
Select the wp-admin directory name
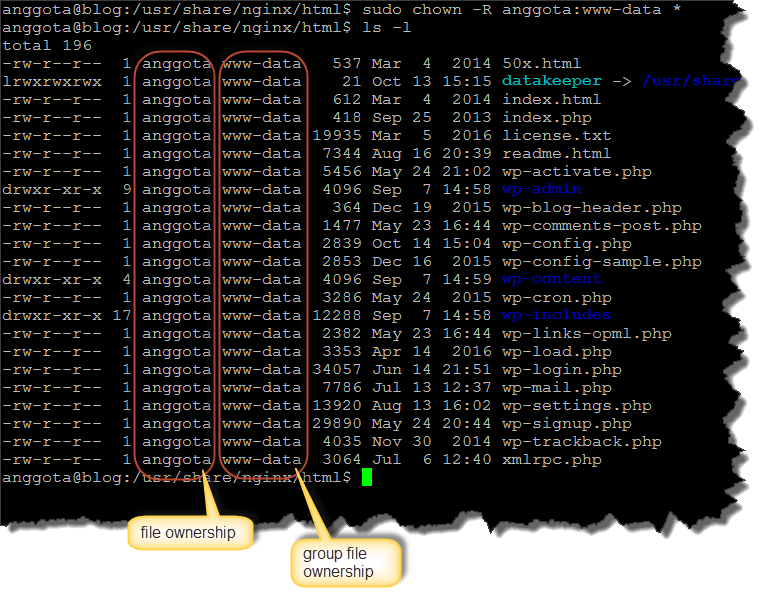click(542, 189)
